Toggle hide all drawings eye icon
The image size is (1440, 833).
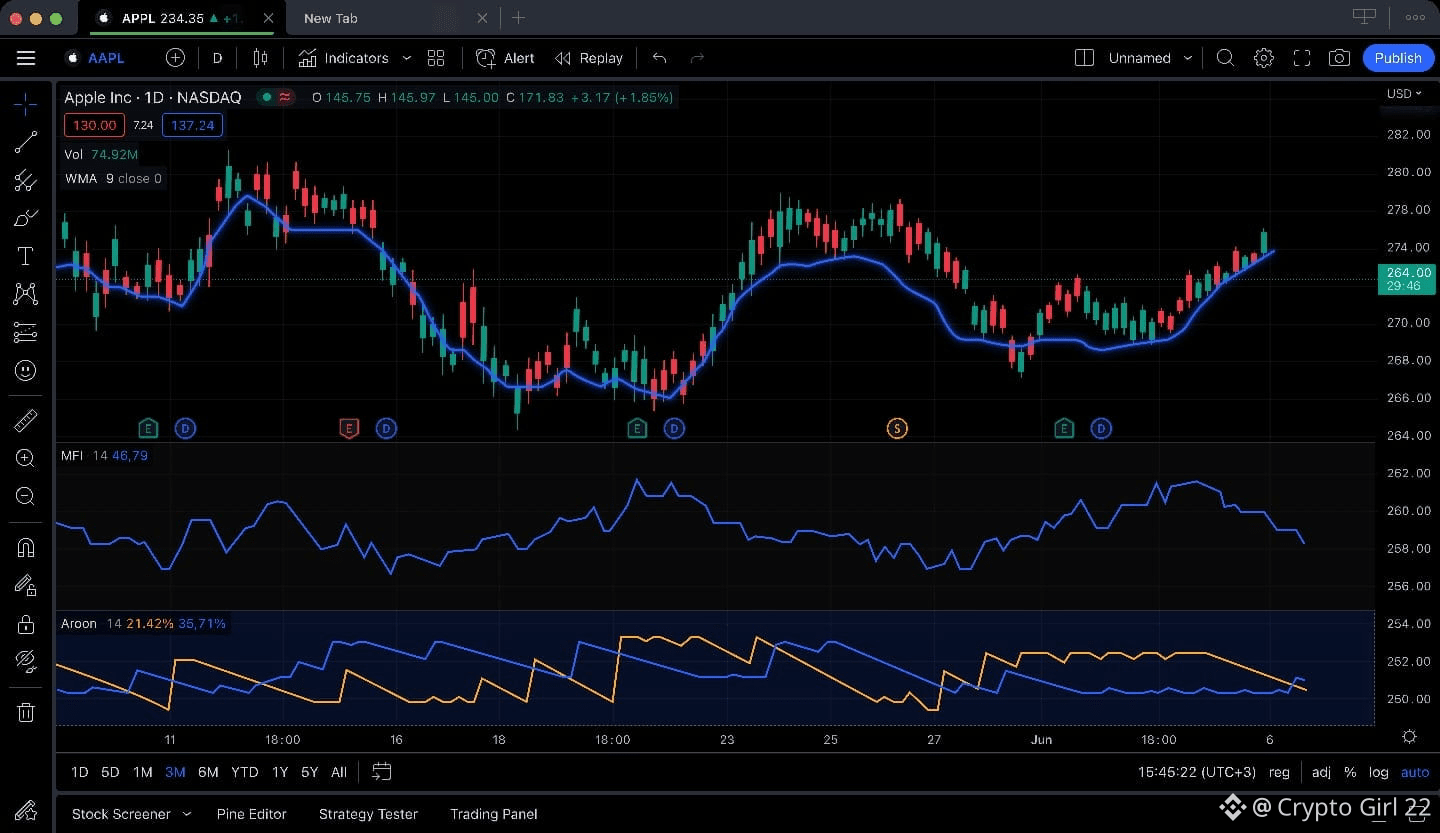(x=26, y=661)
